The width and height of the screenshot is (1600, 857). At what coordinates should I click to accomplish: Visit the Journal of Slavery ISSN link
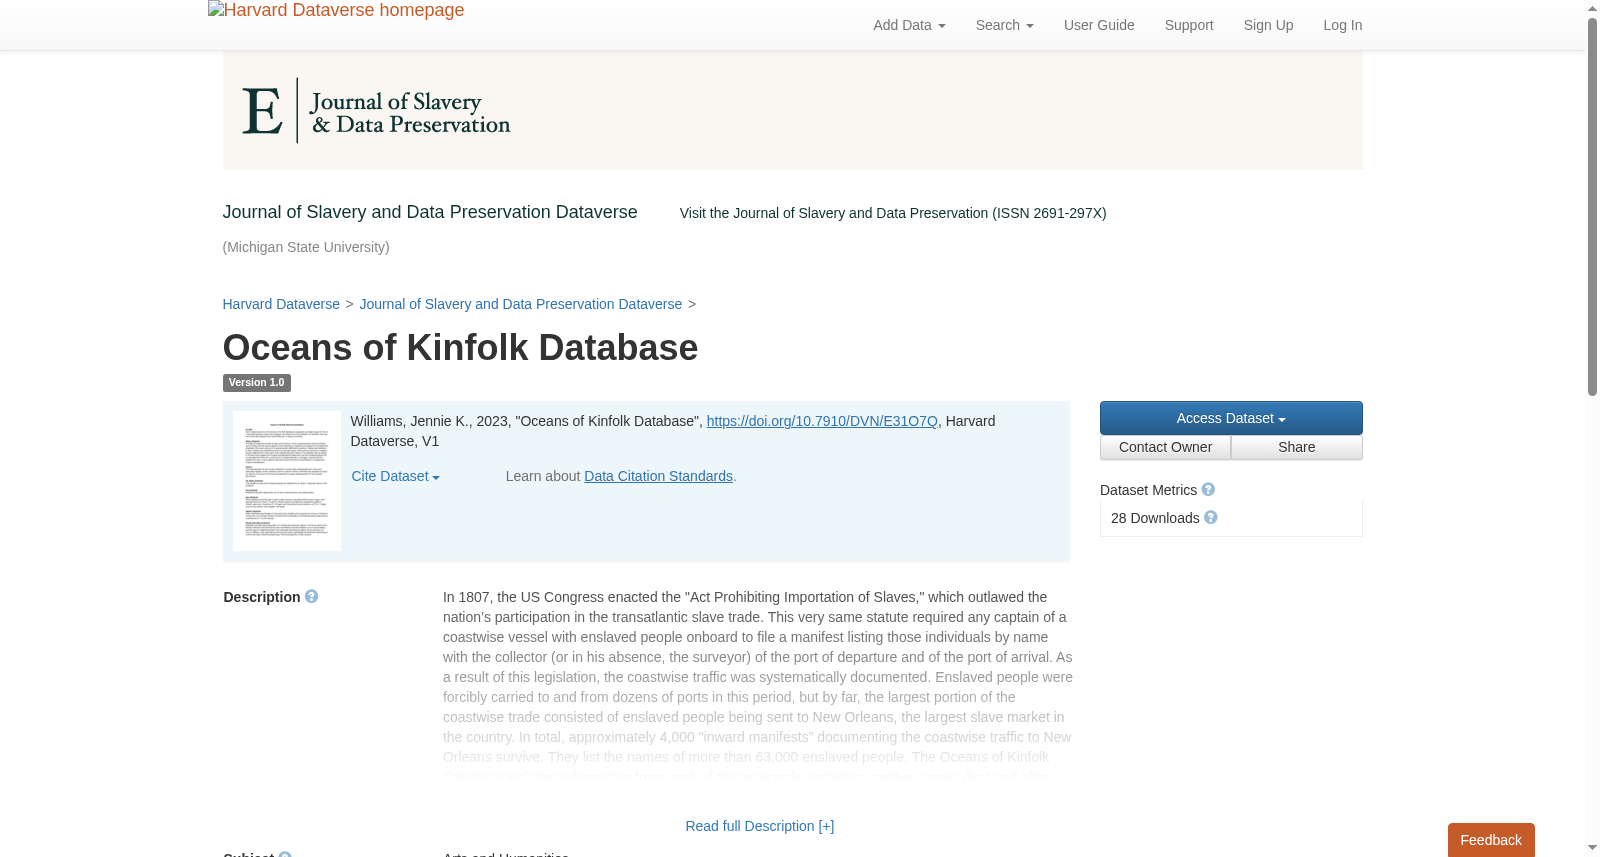[893, 213]
